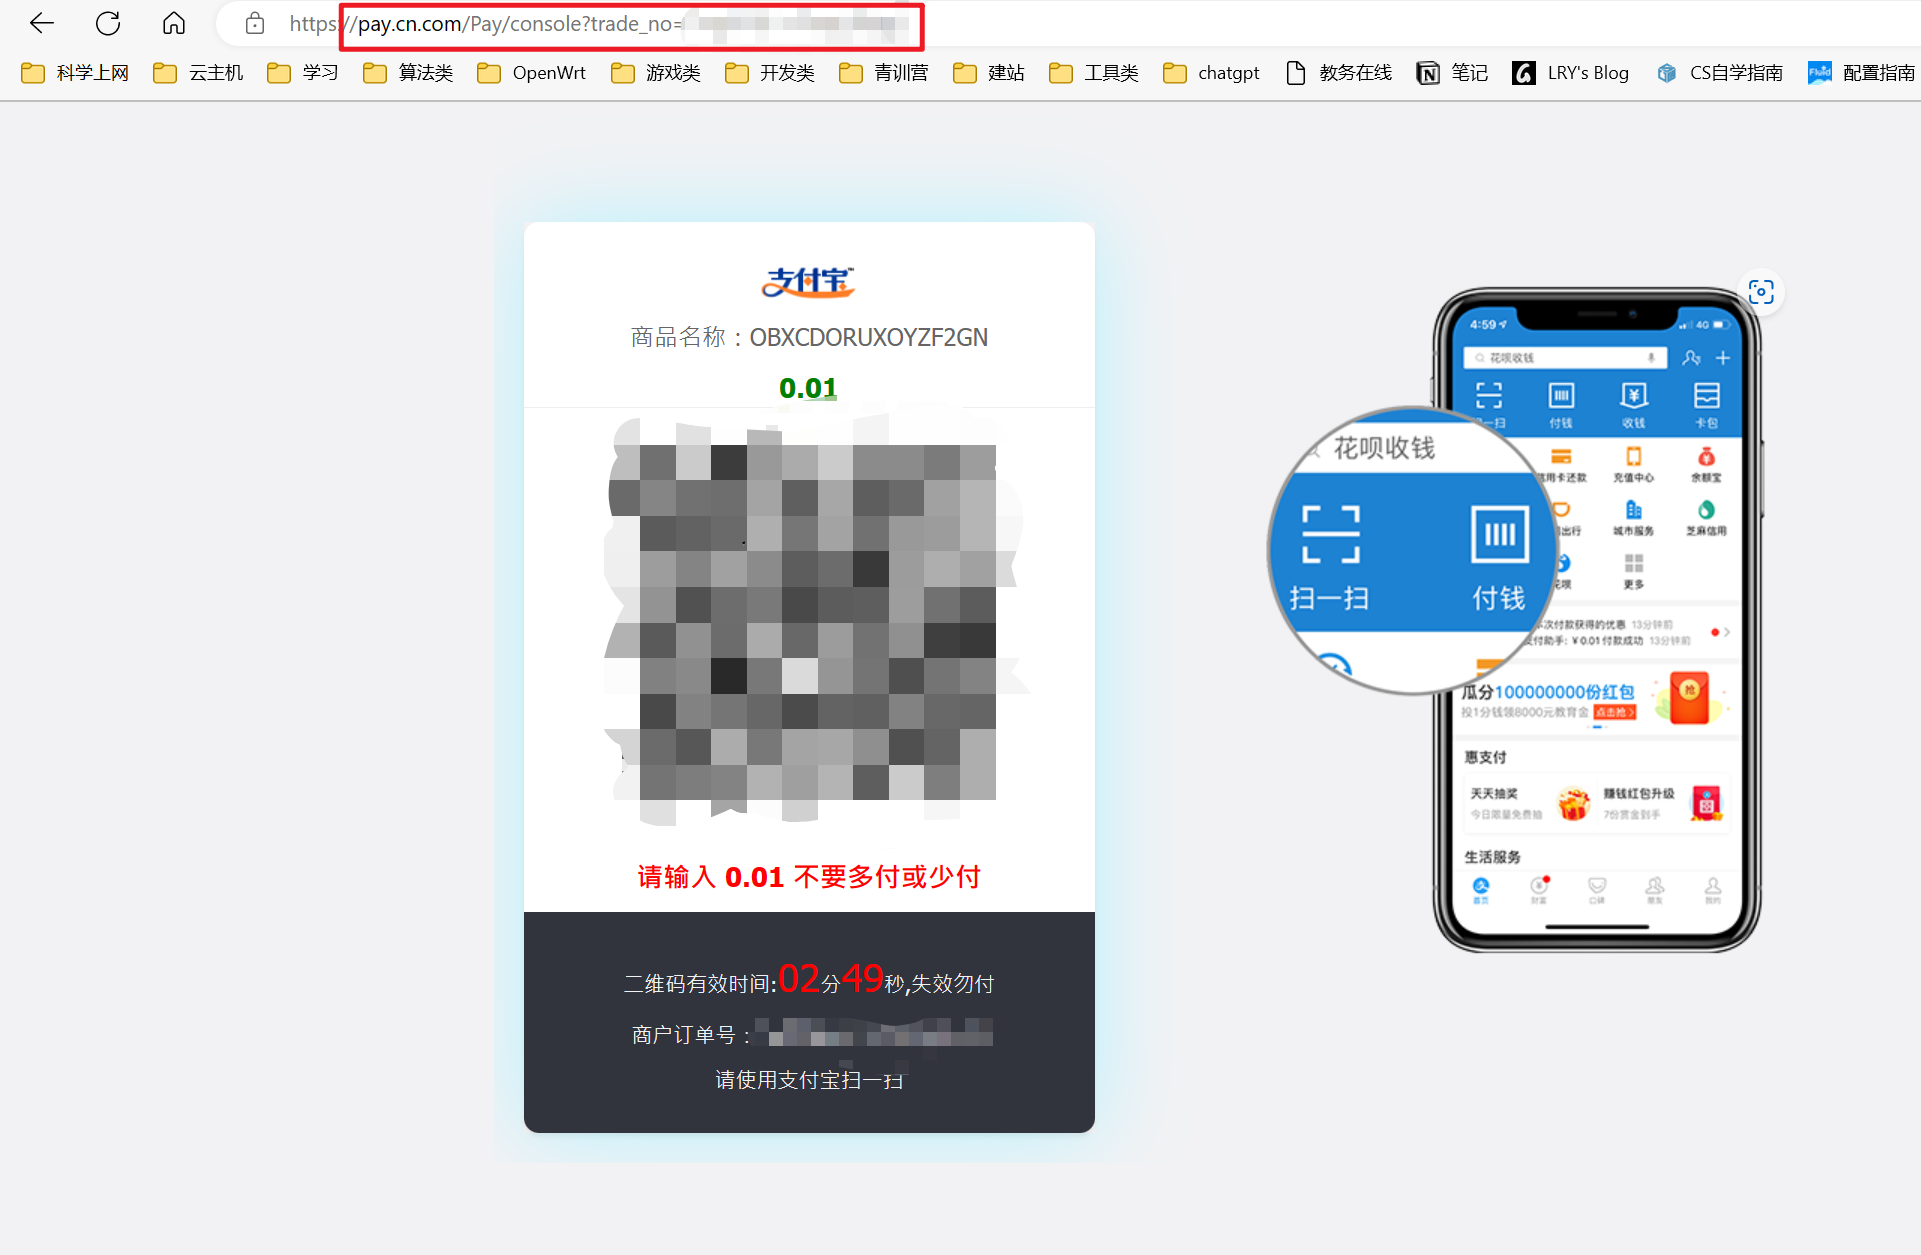Reload the payment page
The height and width of the screenshot is (1255, 1921).
(108, 23)
